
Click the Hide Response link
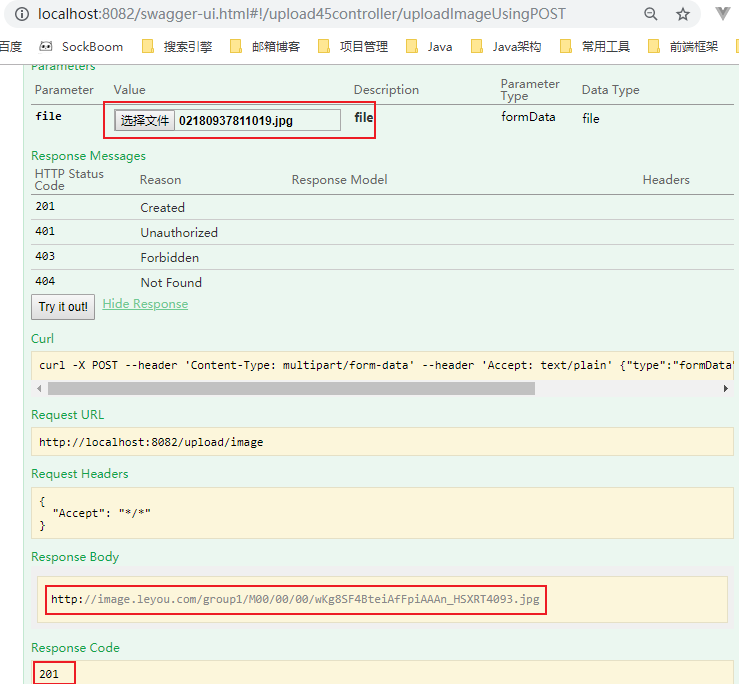(145, 304)
